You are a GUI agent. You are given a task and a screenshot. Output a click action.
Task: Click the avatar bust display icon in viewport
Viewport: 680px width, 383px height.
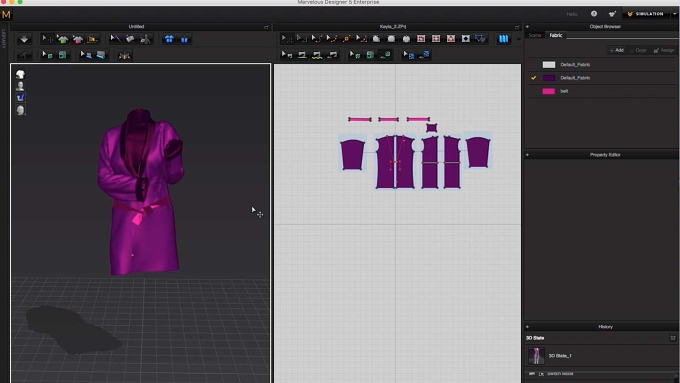20,86
